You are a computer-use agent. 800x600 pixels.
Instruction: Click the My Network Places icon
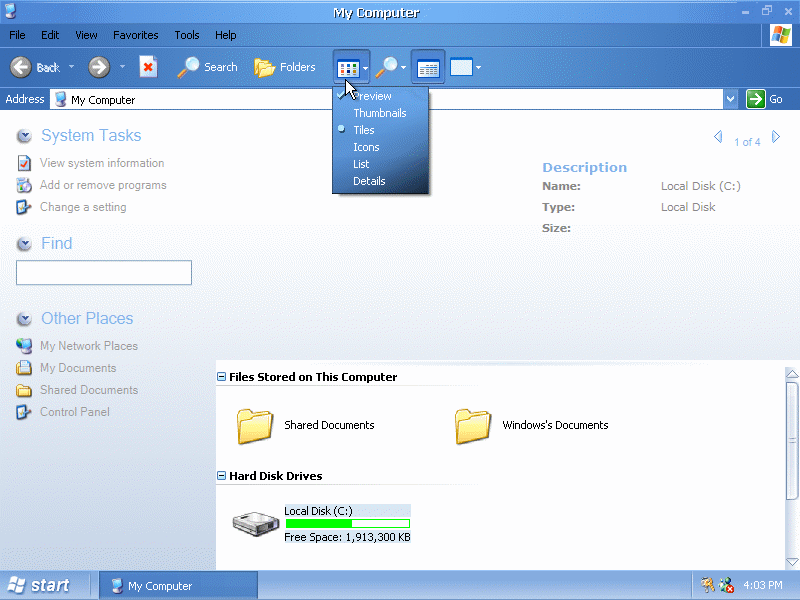pyautogui.click(x=23, y=345)
